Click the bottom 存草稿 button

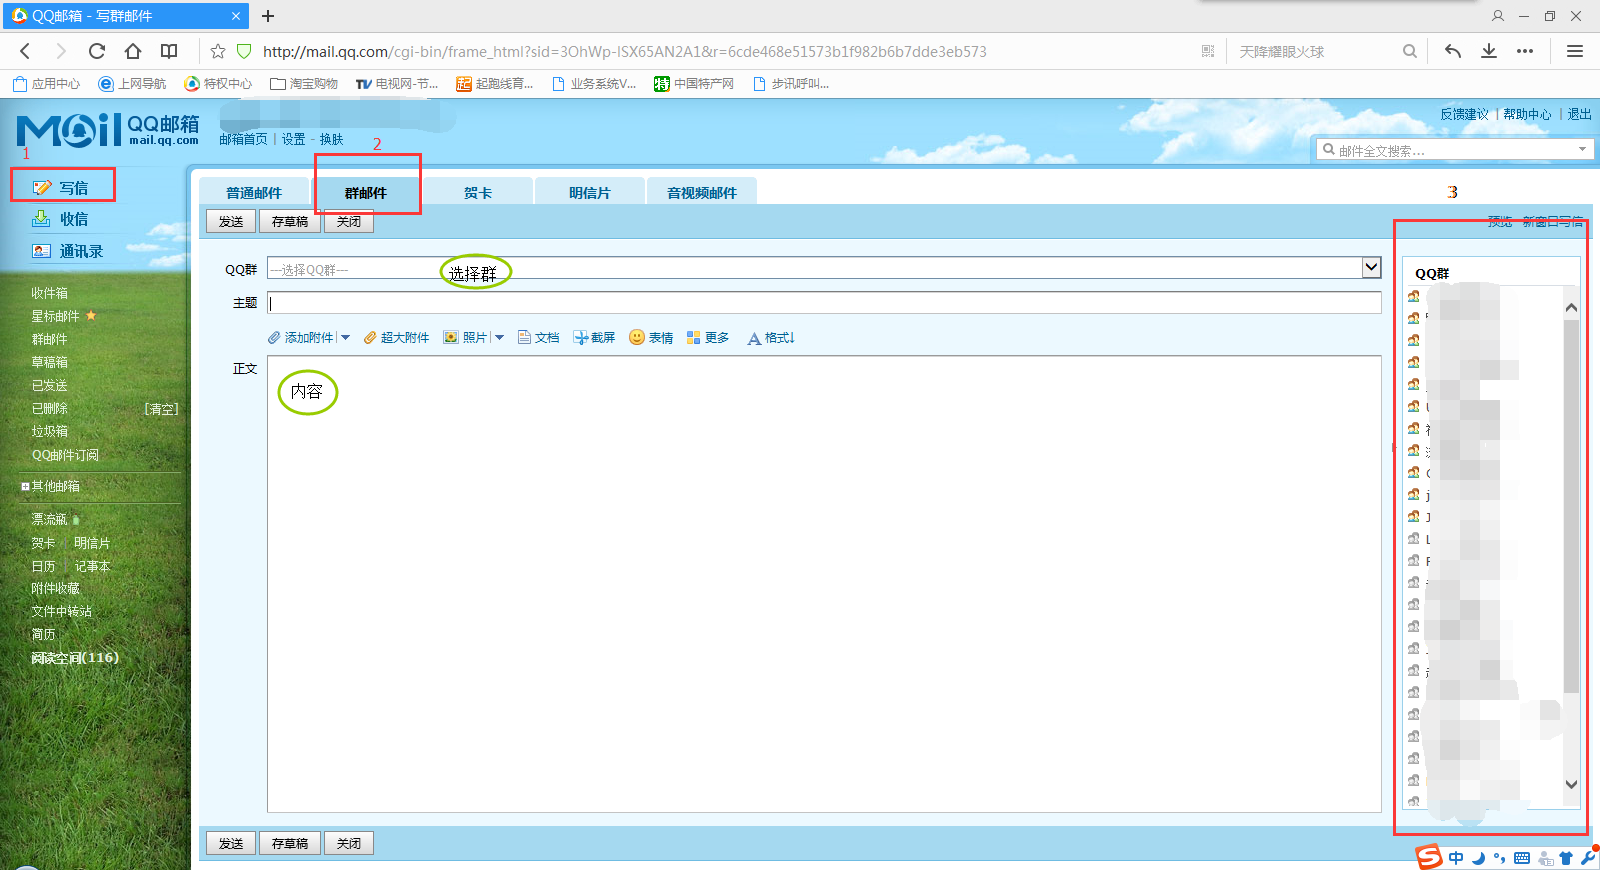coord(290,843)
